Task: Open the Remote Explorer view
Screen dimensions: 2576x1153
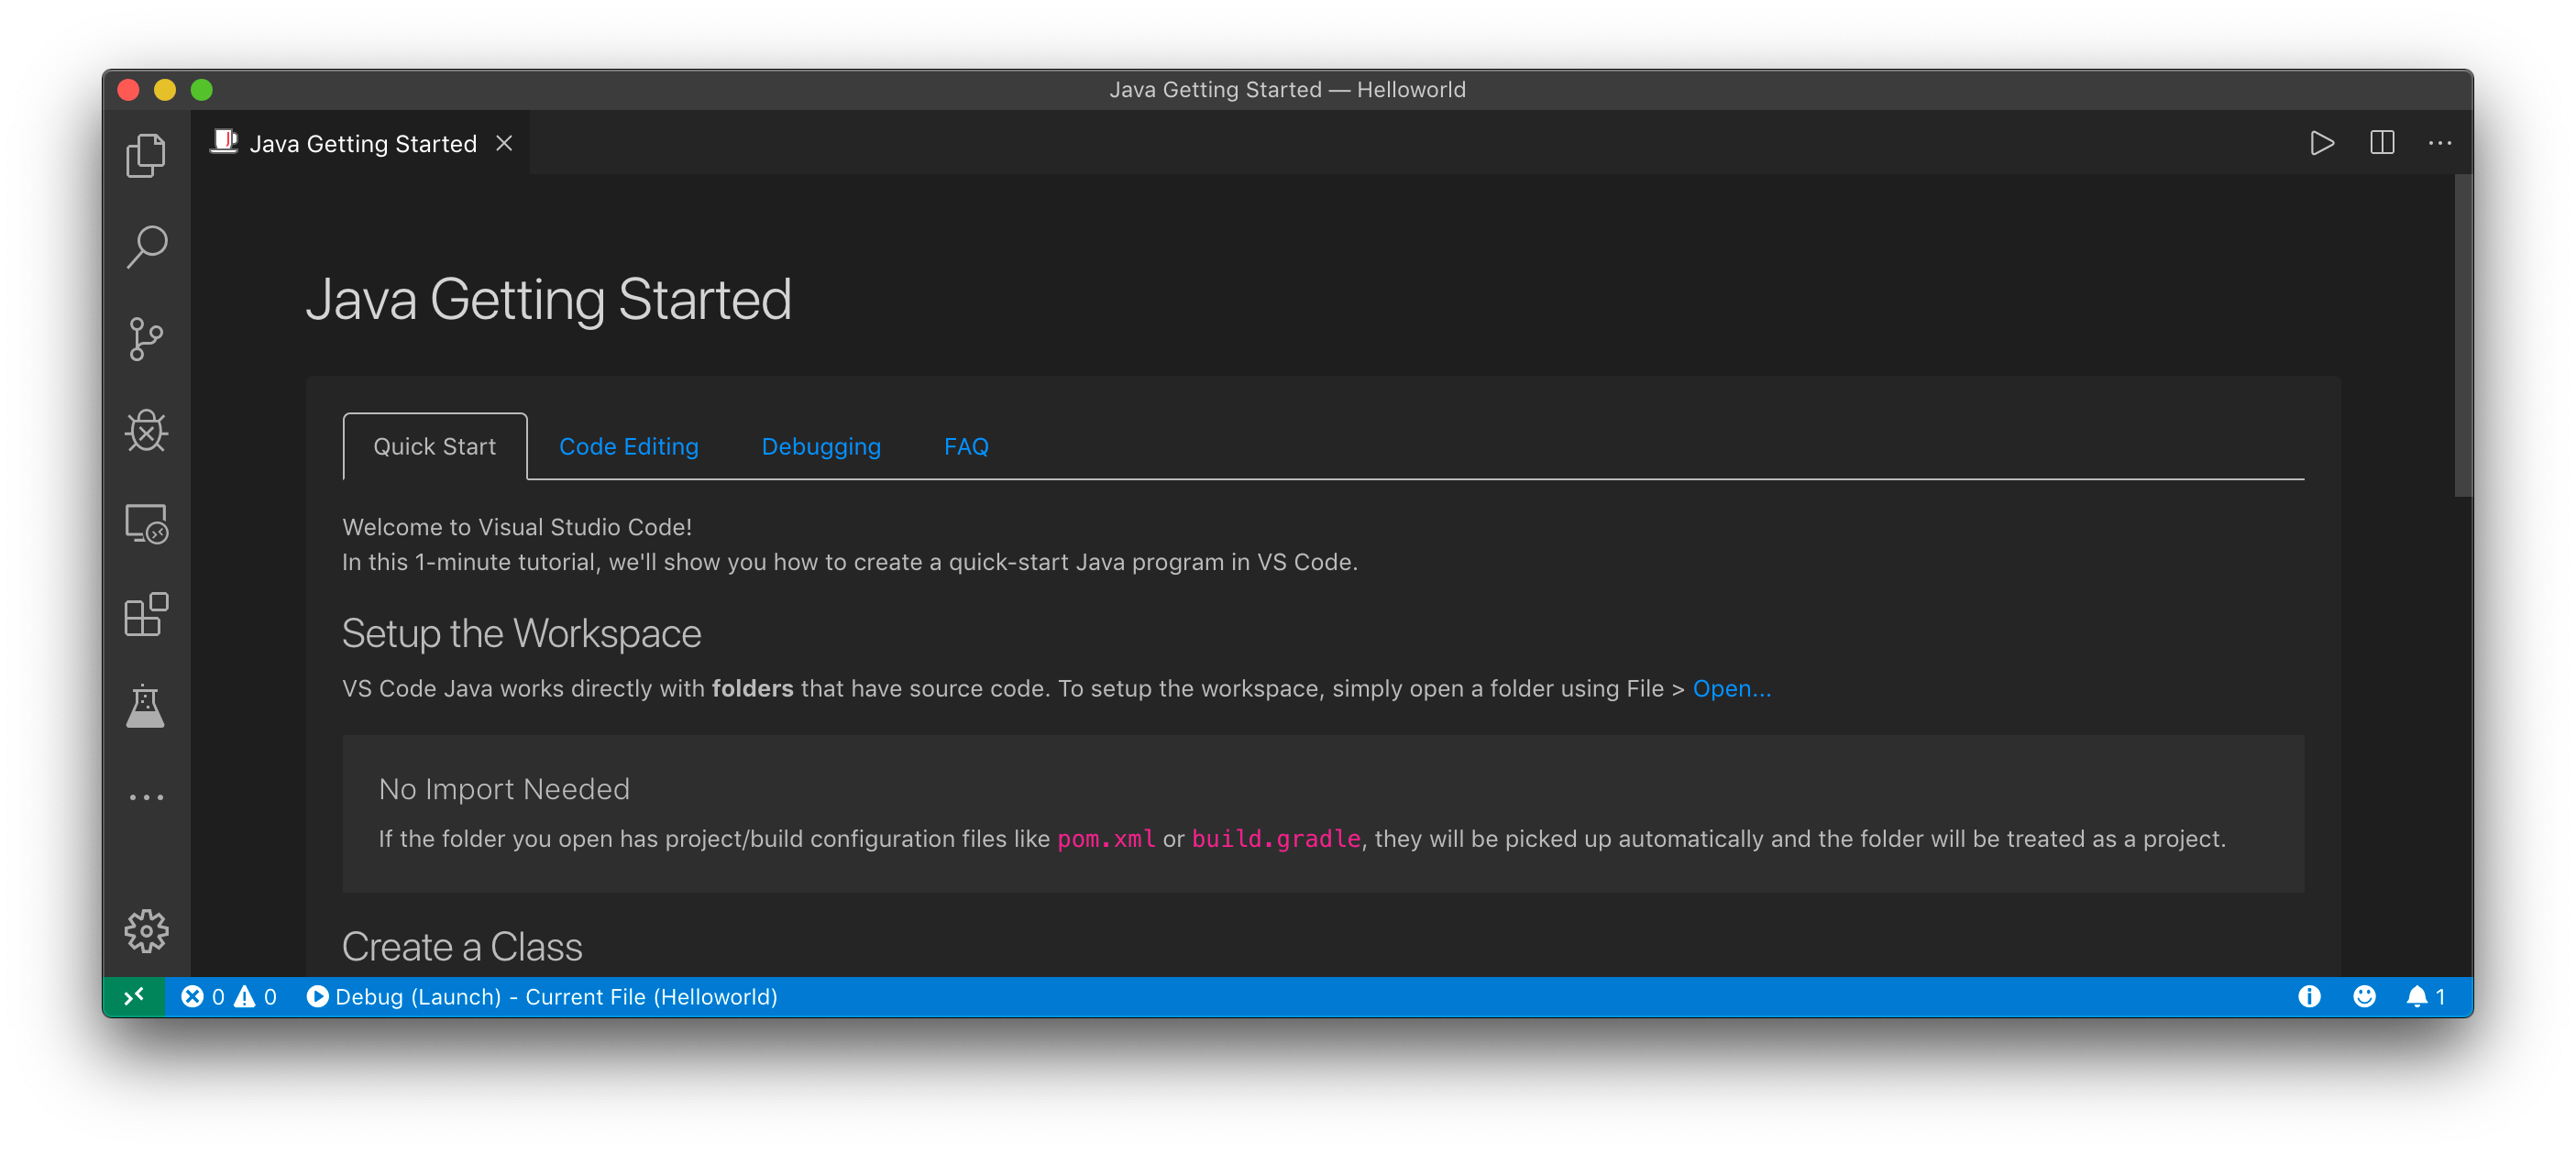Action: click(x=146, y=524)
